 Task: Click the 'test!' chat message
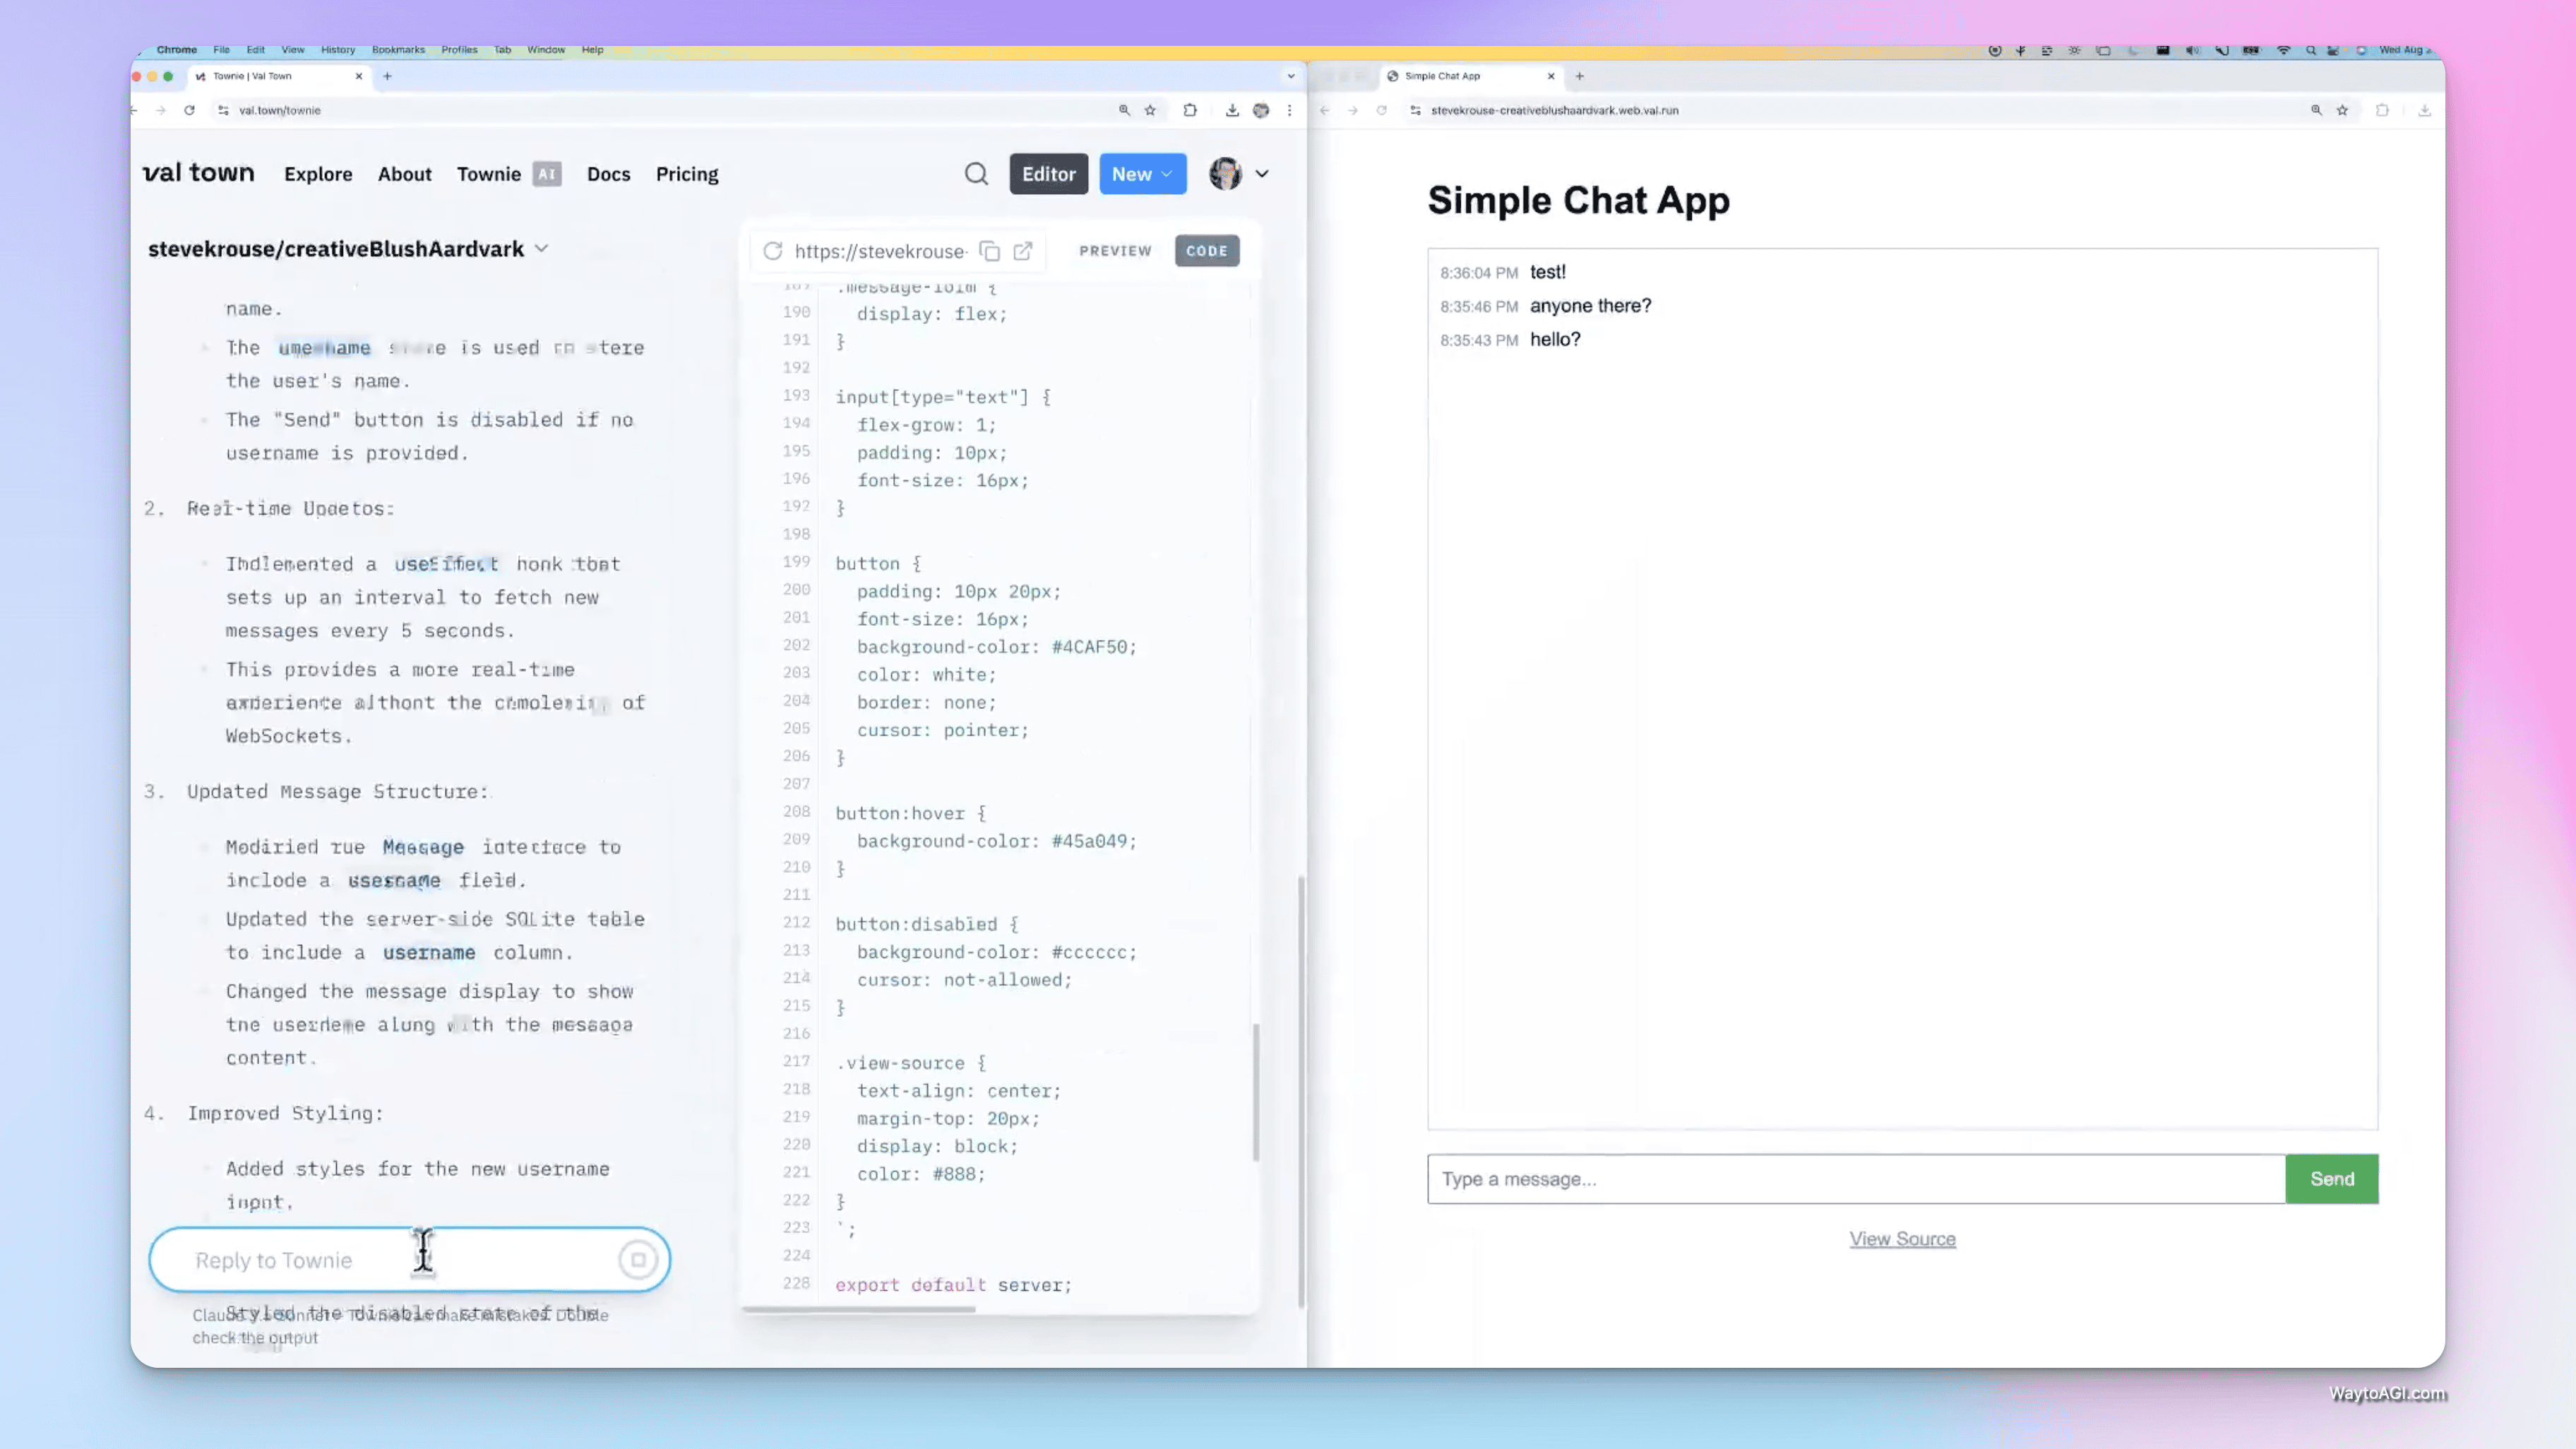[1548, 272]
